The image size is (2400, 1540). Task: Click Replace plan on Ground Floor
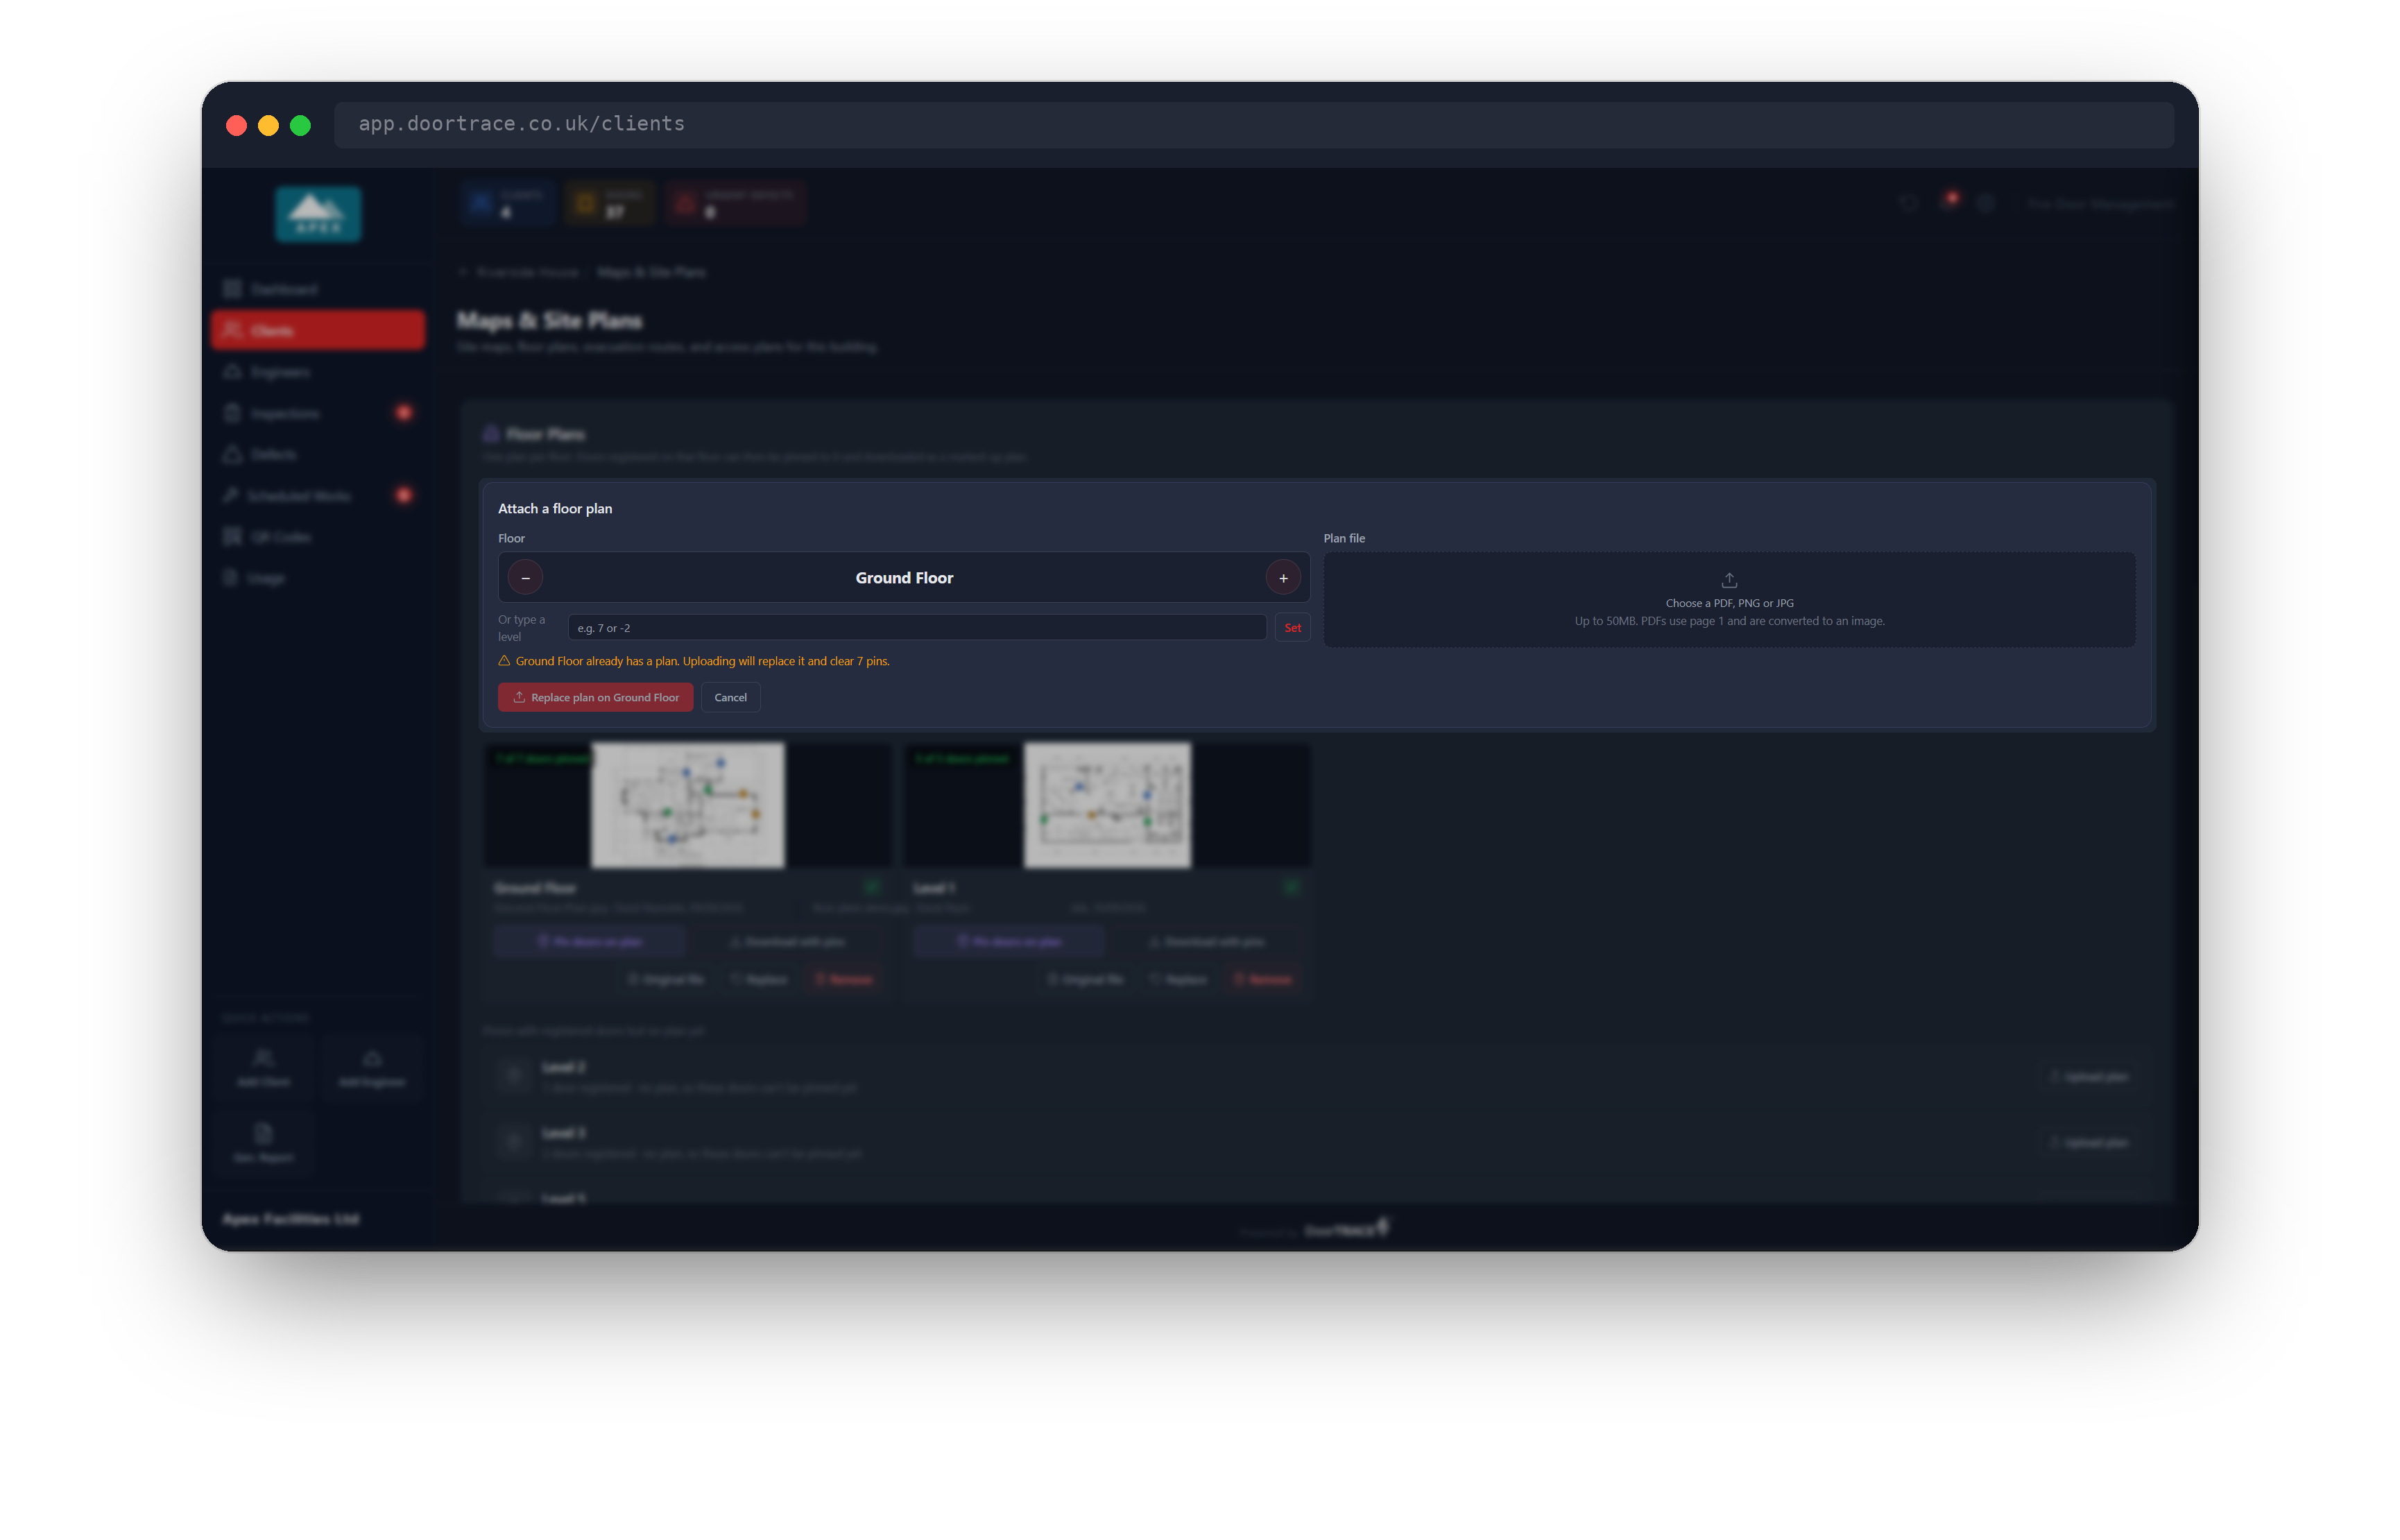tap(595, 697)
